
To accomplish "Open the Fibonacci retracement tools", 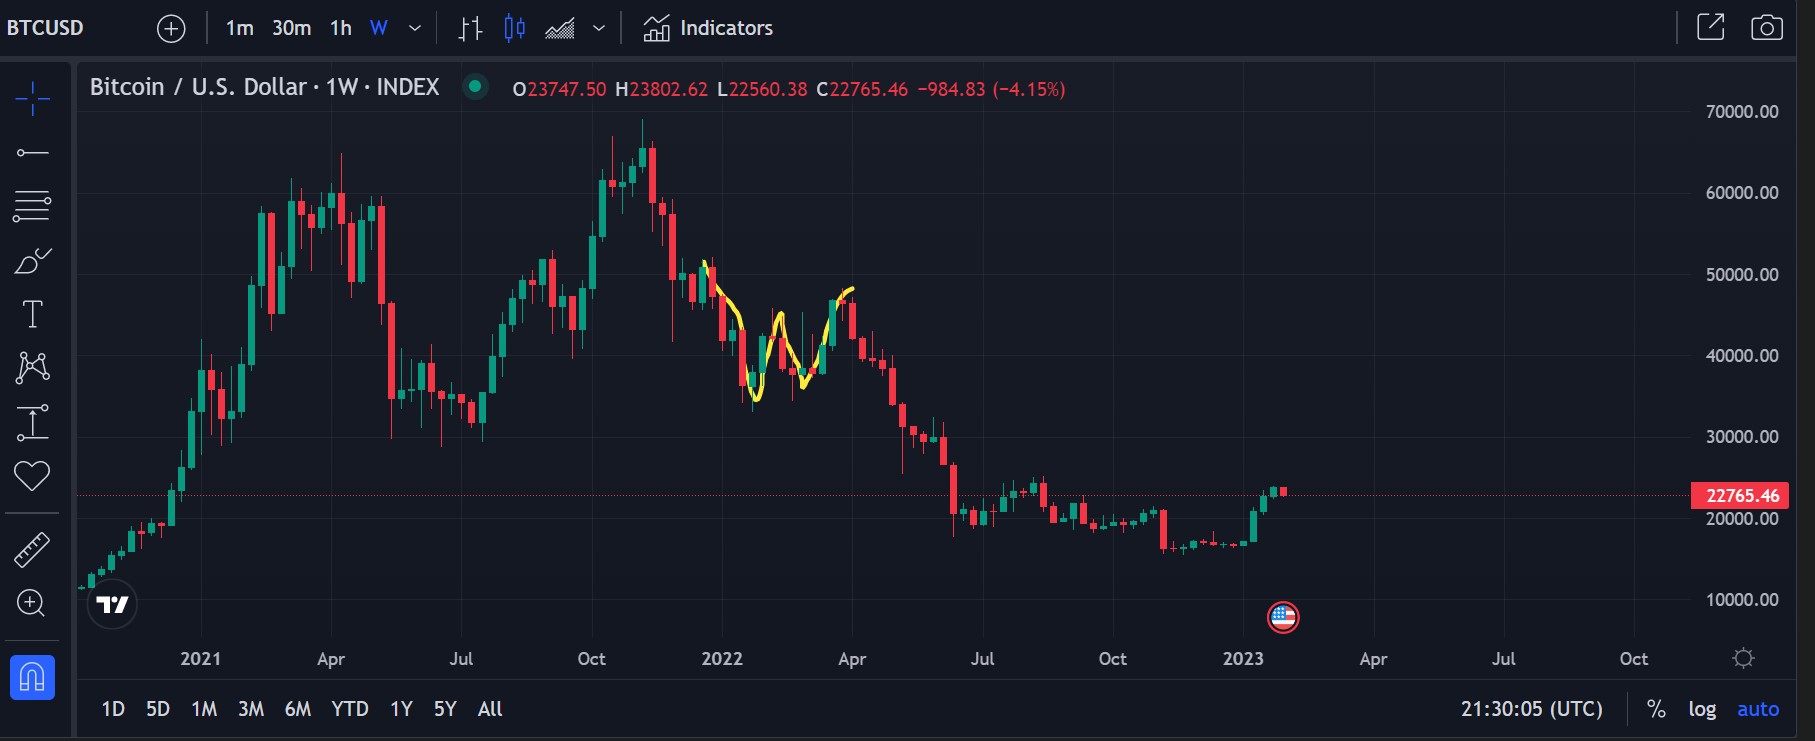I will (x=33, y=206).
